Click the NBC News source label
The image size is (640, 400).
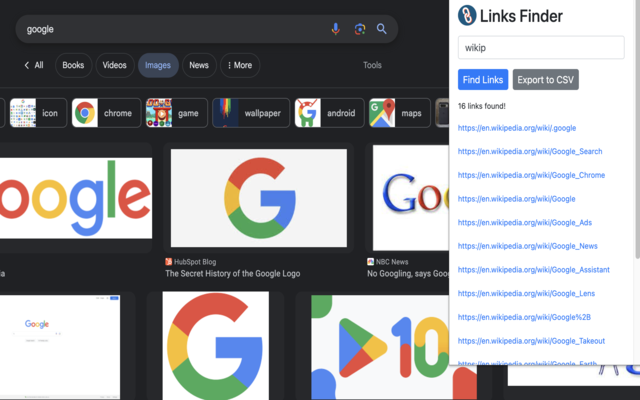[x=387, y=262]
